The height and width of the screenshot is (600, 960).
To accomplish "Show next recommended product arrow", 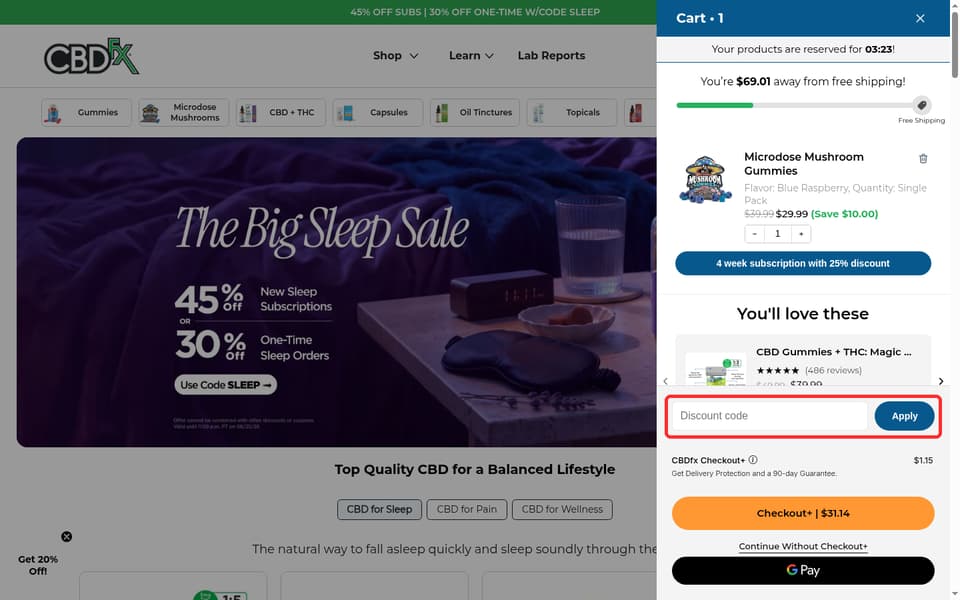I will (940, 381).
